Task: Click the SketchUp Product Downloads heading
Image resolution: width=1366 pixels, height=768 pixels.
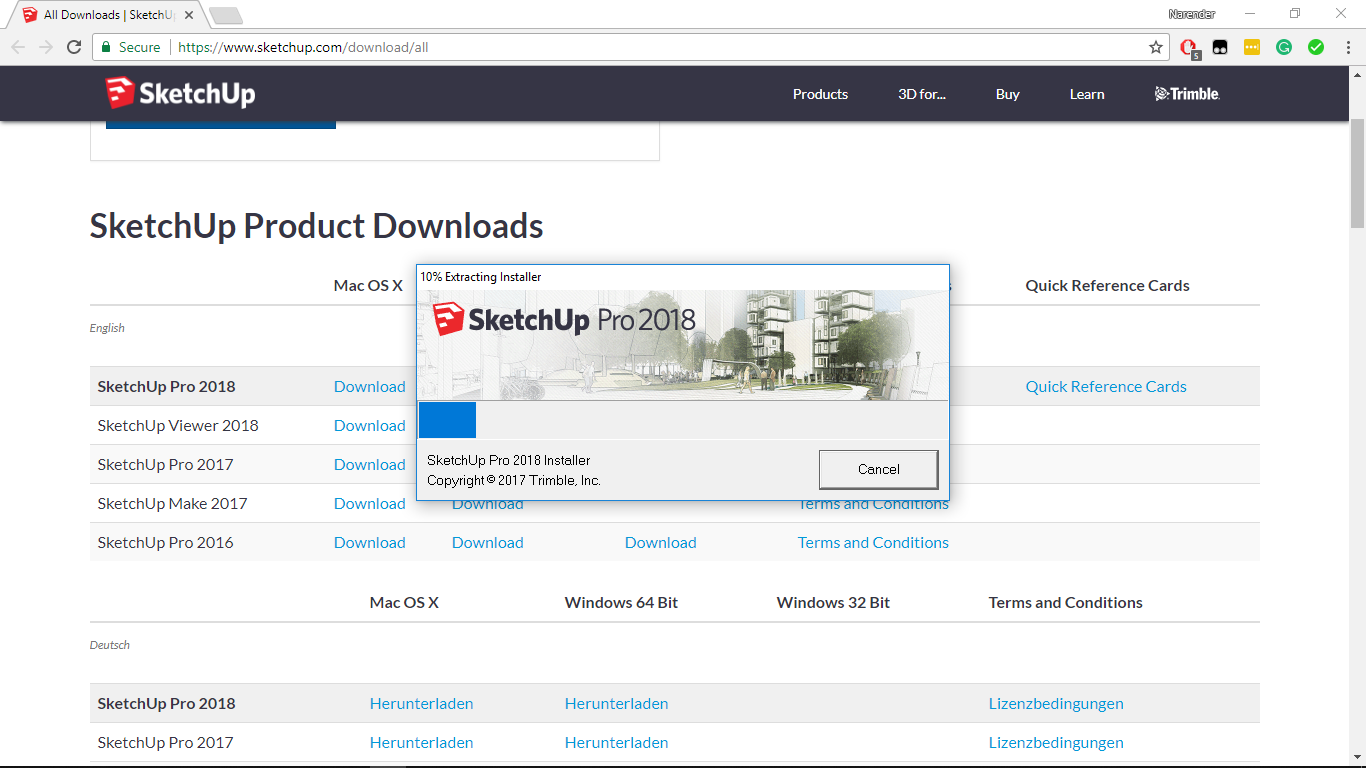Action: 317,226
